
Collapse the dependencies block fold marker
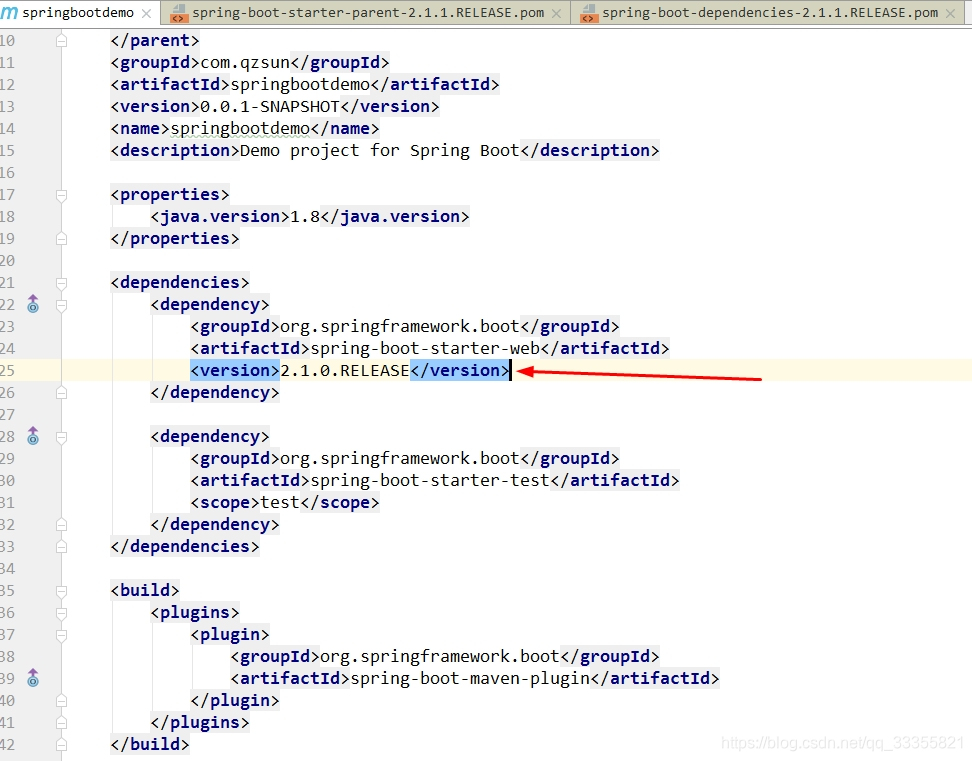[x=61, y=283]
